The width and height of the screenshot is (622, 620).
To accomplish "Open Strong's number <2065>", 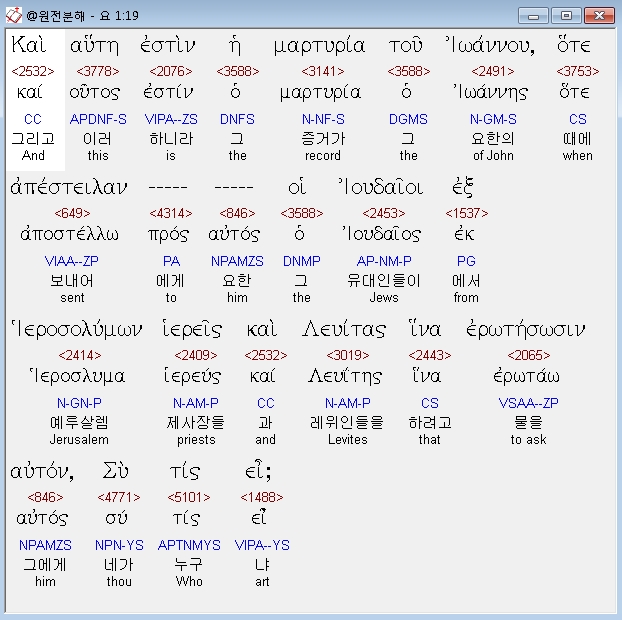I will pos(529,355).
